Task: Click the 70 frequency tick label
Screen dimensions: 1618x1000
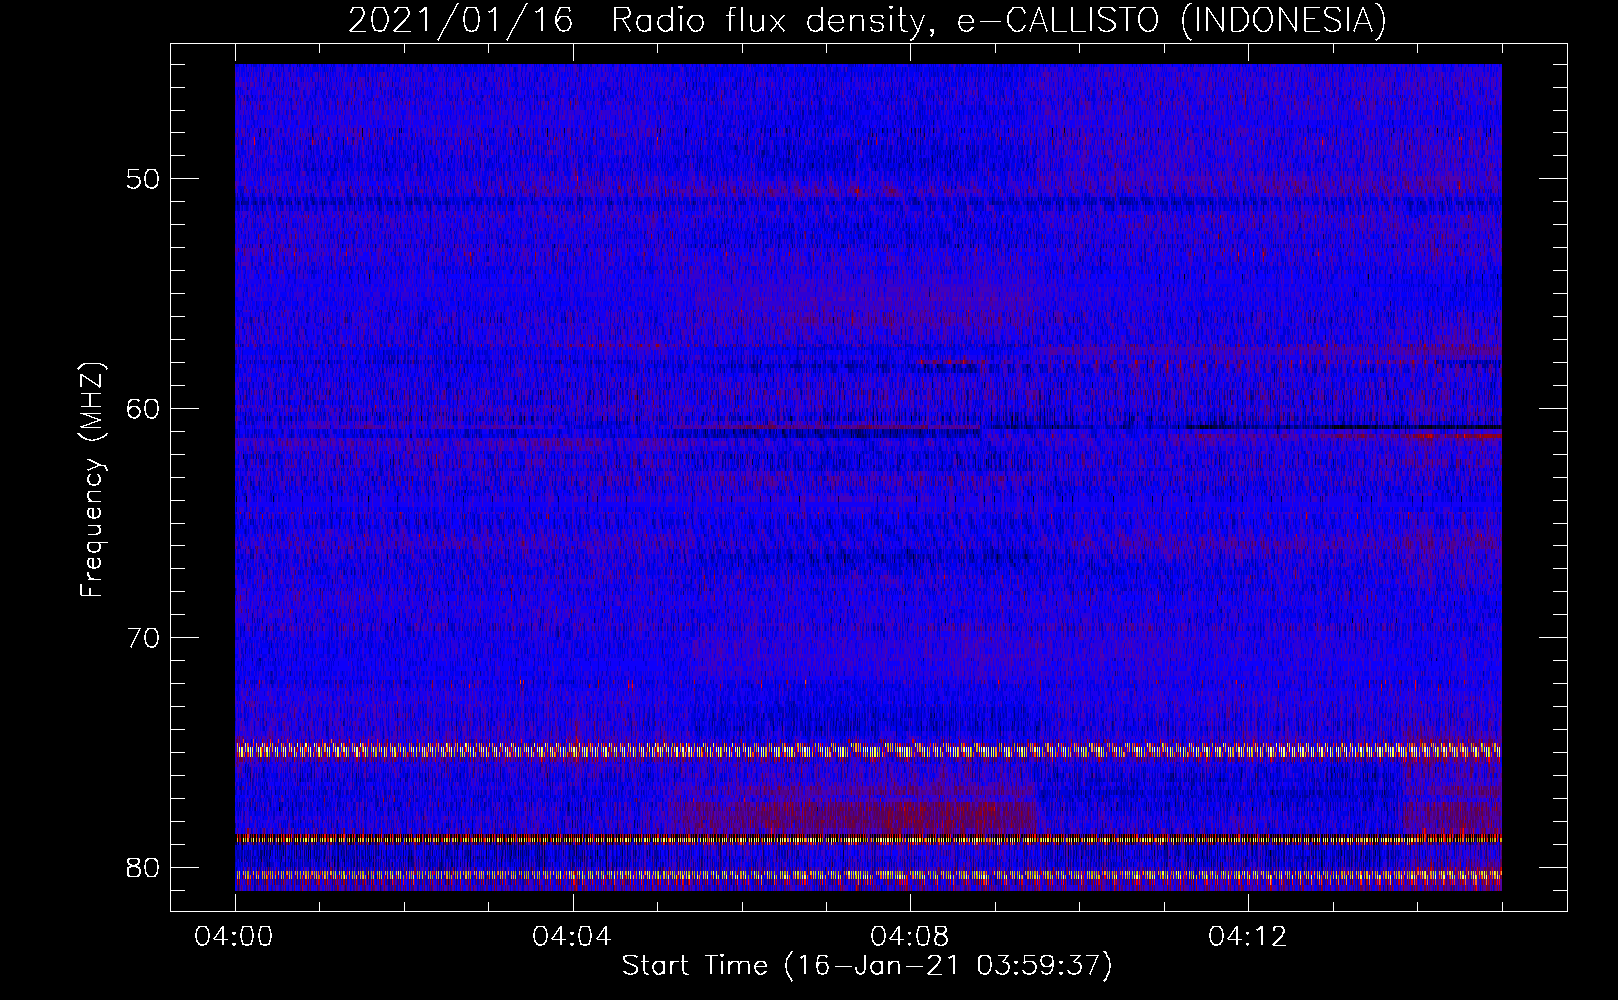Action: [143, 638]
